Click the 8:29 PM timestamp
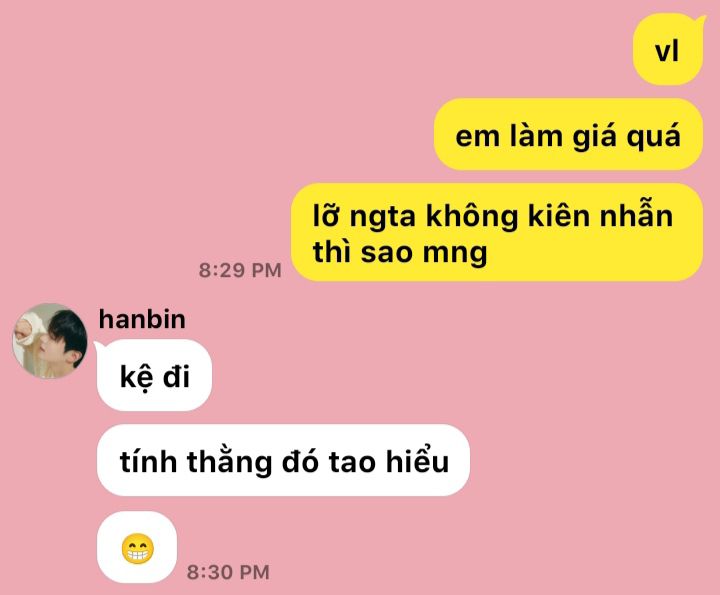The image size is (720, 595). pos(240,270)
